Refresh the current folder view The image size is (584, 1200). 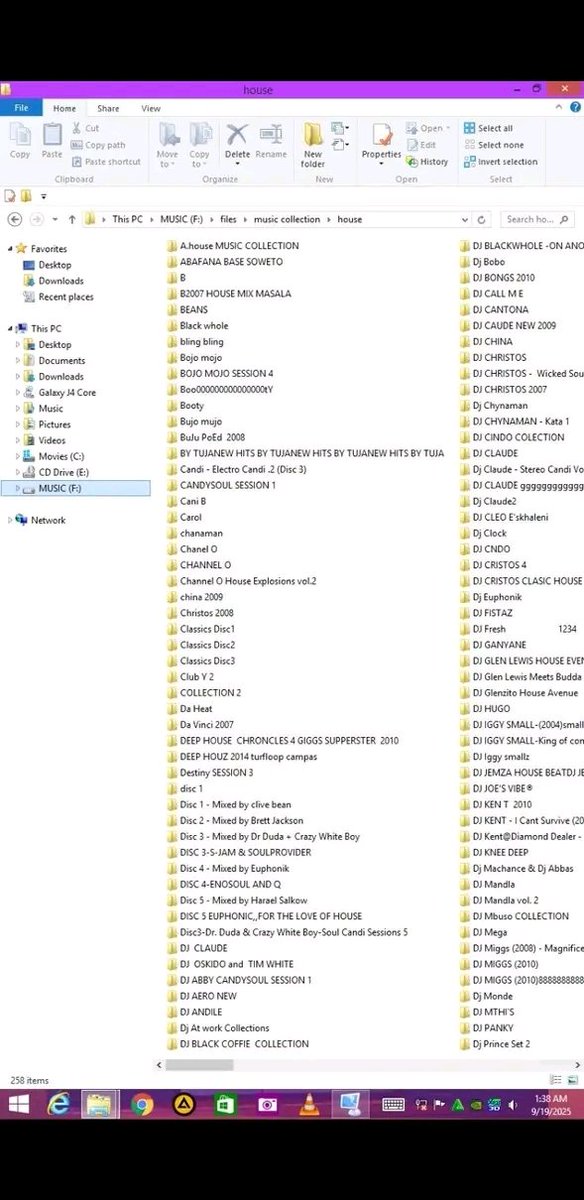pyautogui.click(x=483, y=219)
